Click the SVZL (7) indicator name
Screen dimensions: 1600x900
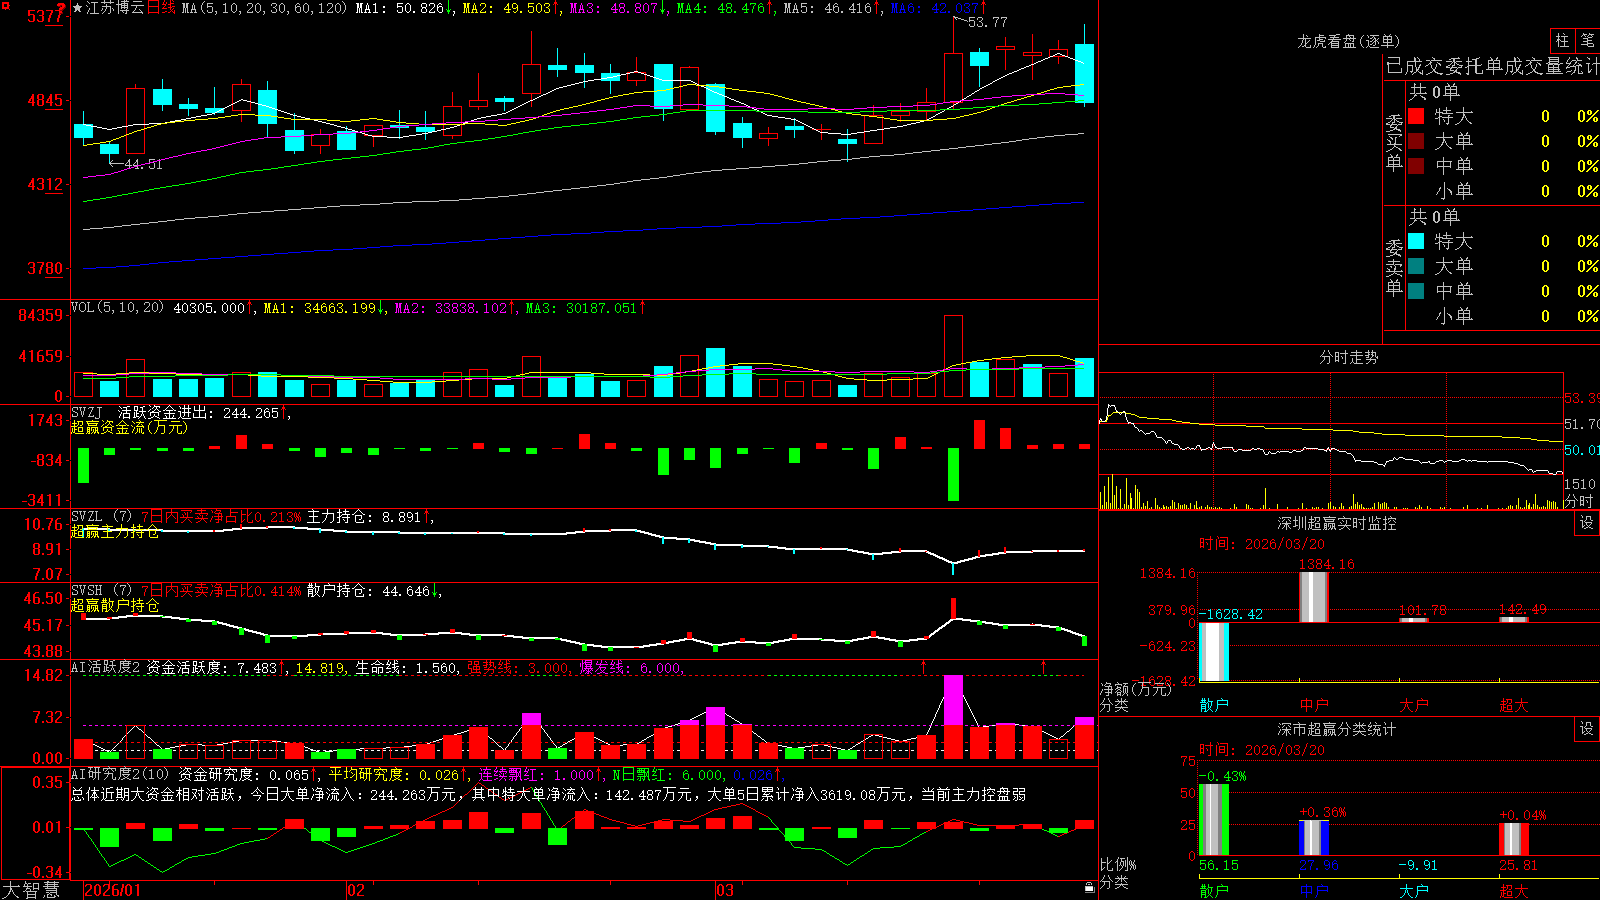tap(101, 517)
